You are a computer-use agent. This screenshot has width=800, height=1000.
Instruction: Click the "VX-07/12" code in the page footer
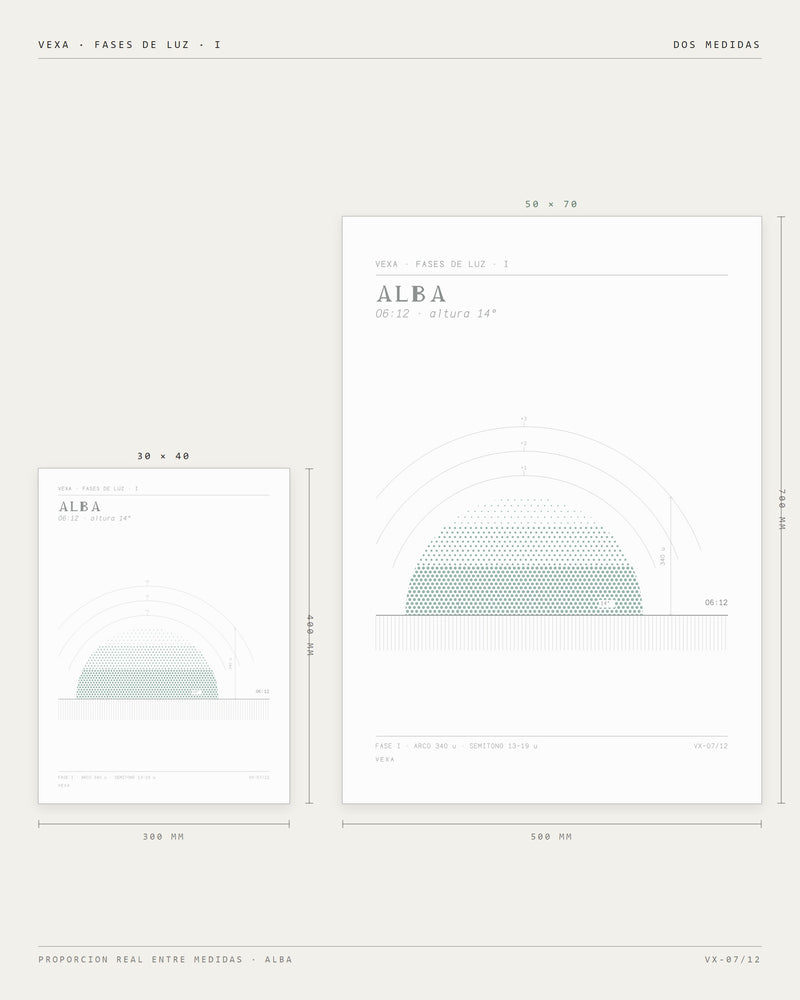click(x=732, y=959)
